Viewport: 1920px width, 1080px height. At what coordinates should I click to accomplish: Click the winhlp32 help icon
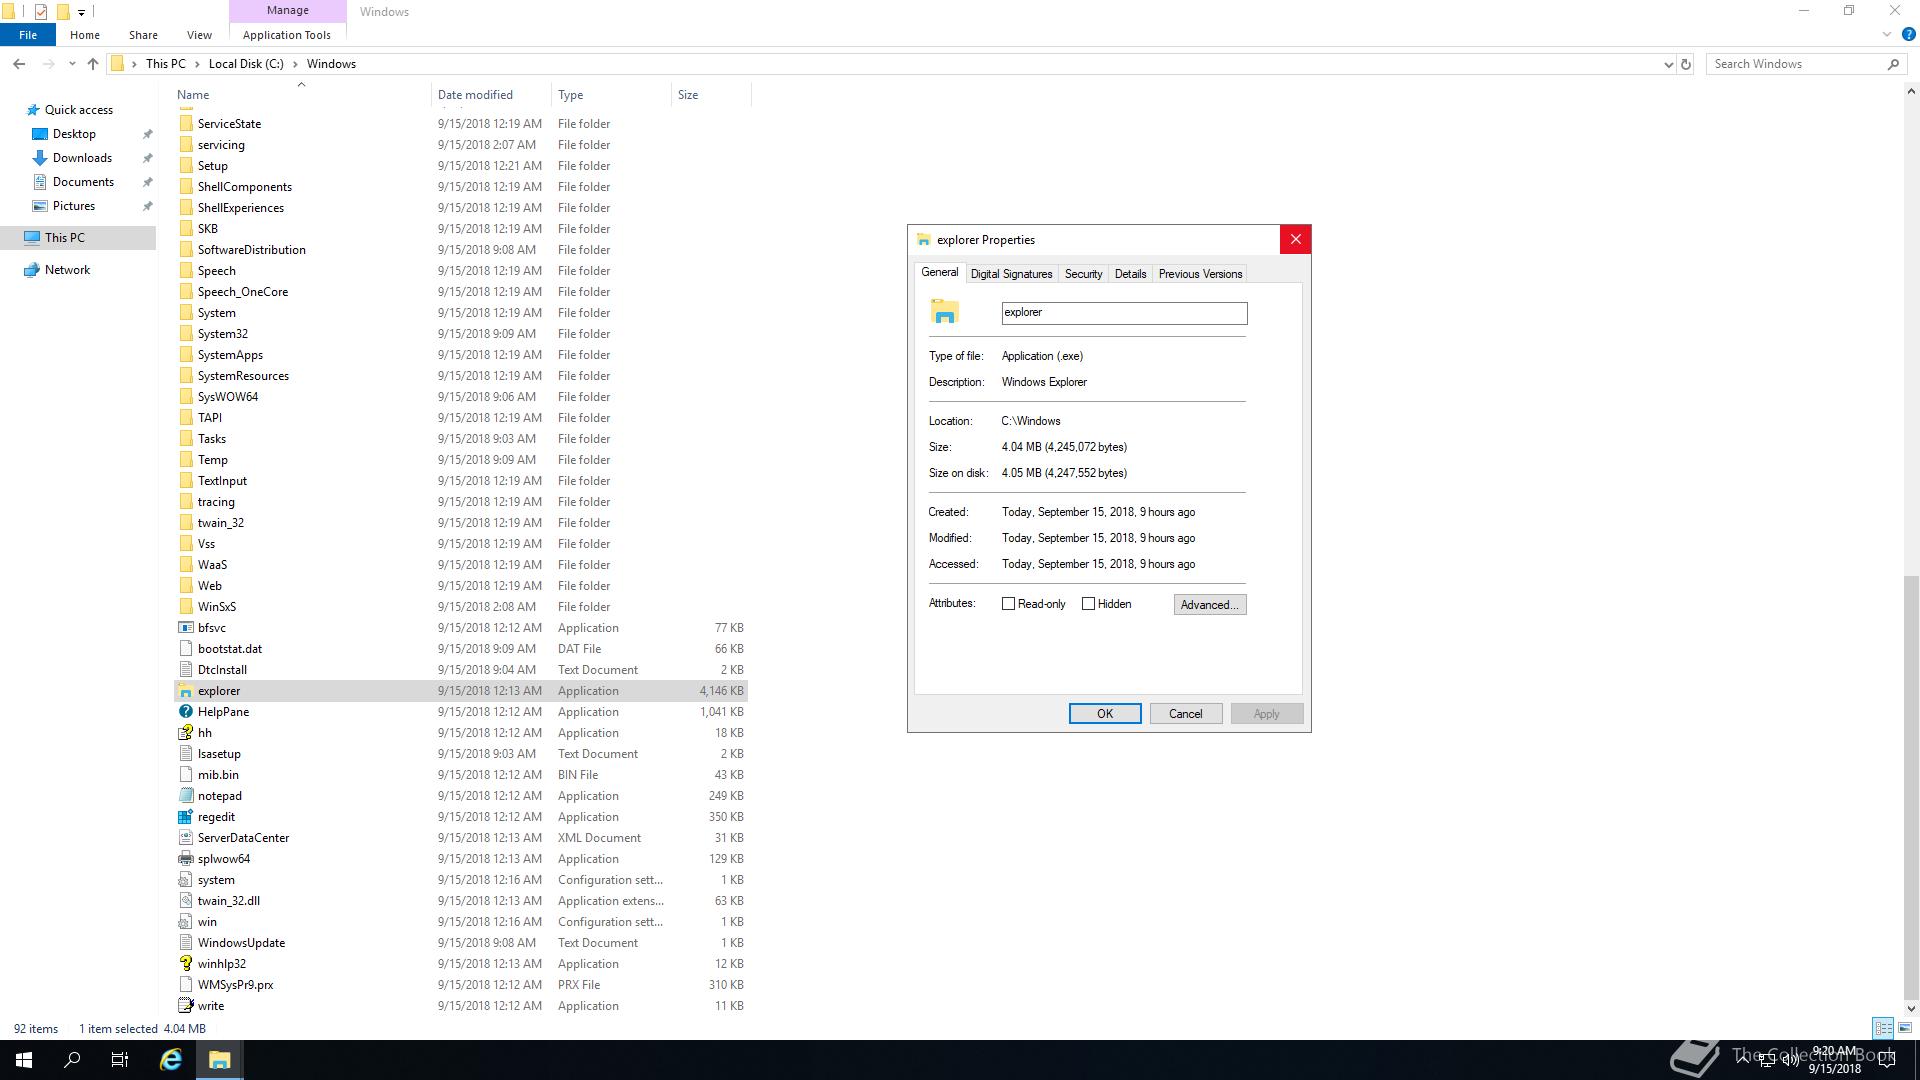tap(185, 964)
